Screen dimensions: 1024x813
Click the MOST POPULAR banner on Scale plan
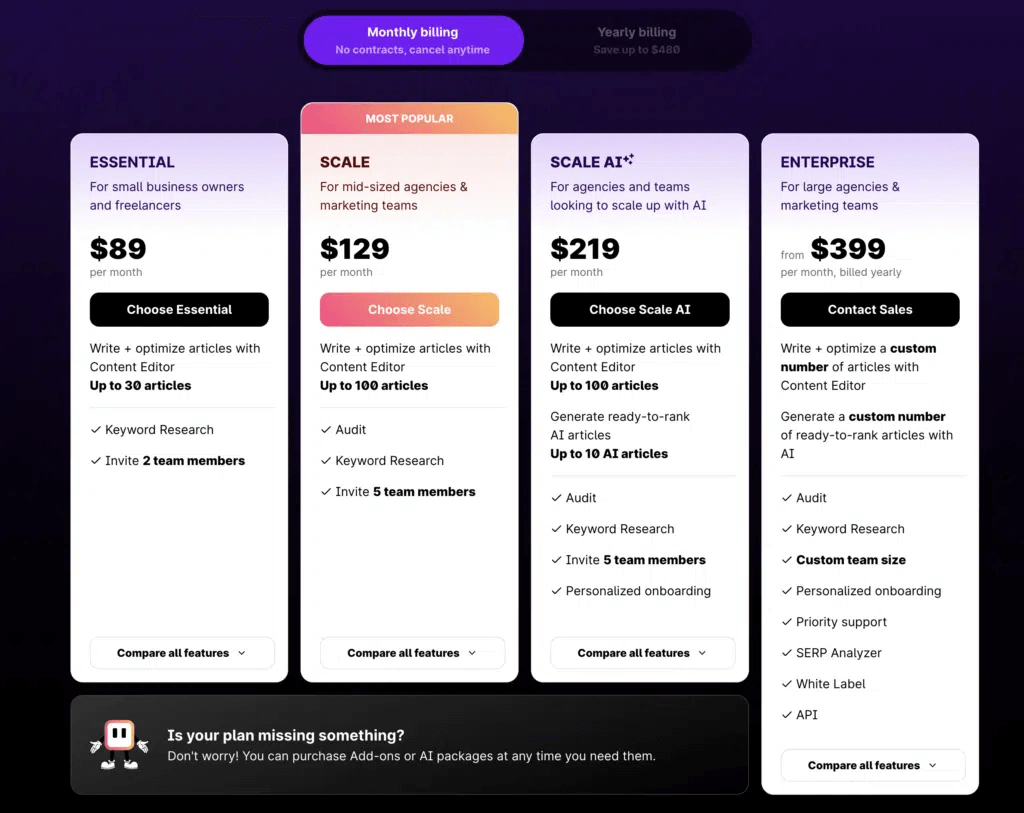click(409, 118)
